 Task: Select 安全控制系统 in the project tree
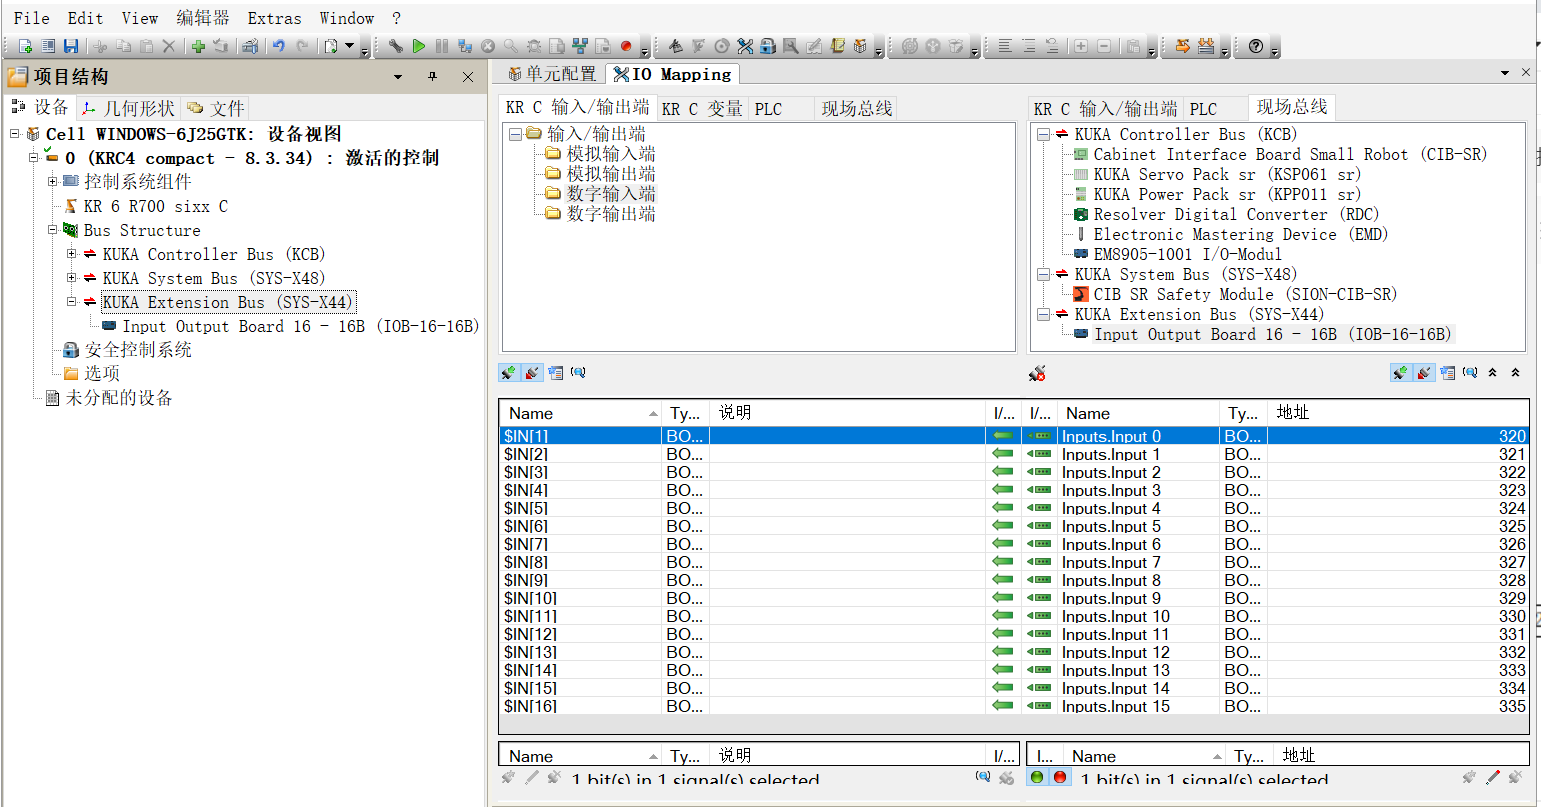(x=138, y=350)
